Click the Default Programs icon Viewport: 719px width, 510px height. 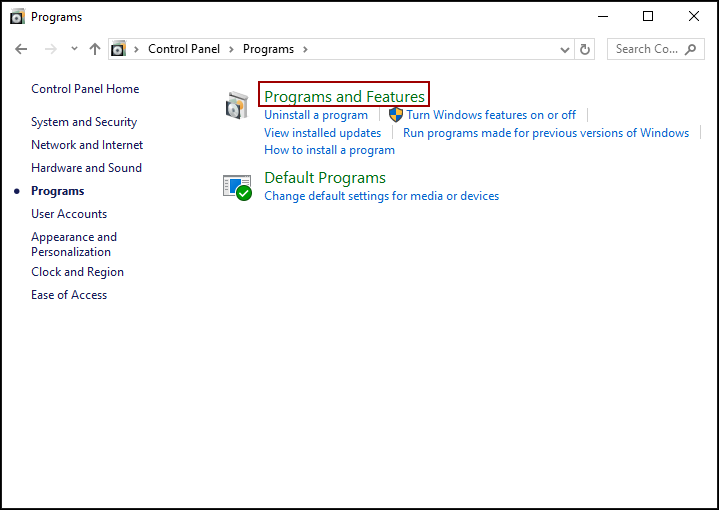click(237, 187)
